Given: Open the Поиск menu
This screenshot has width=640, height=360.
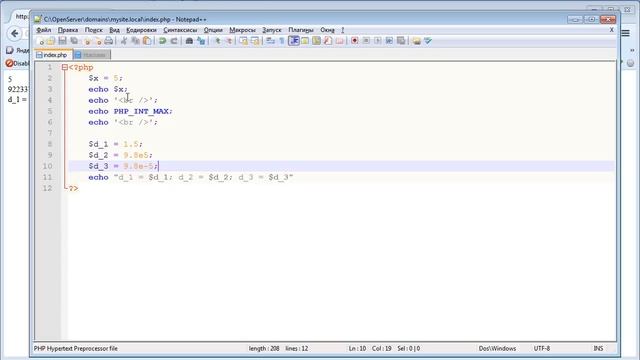Looking at the screenshot, I should click(x=93, y=30).
